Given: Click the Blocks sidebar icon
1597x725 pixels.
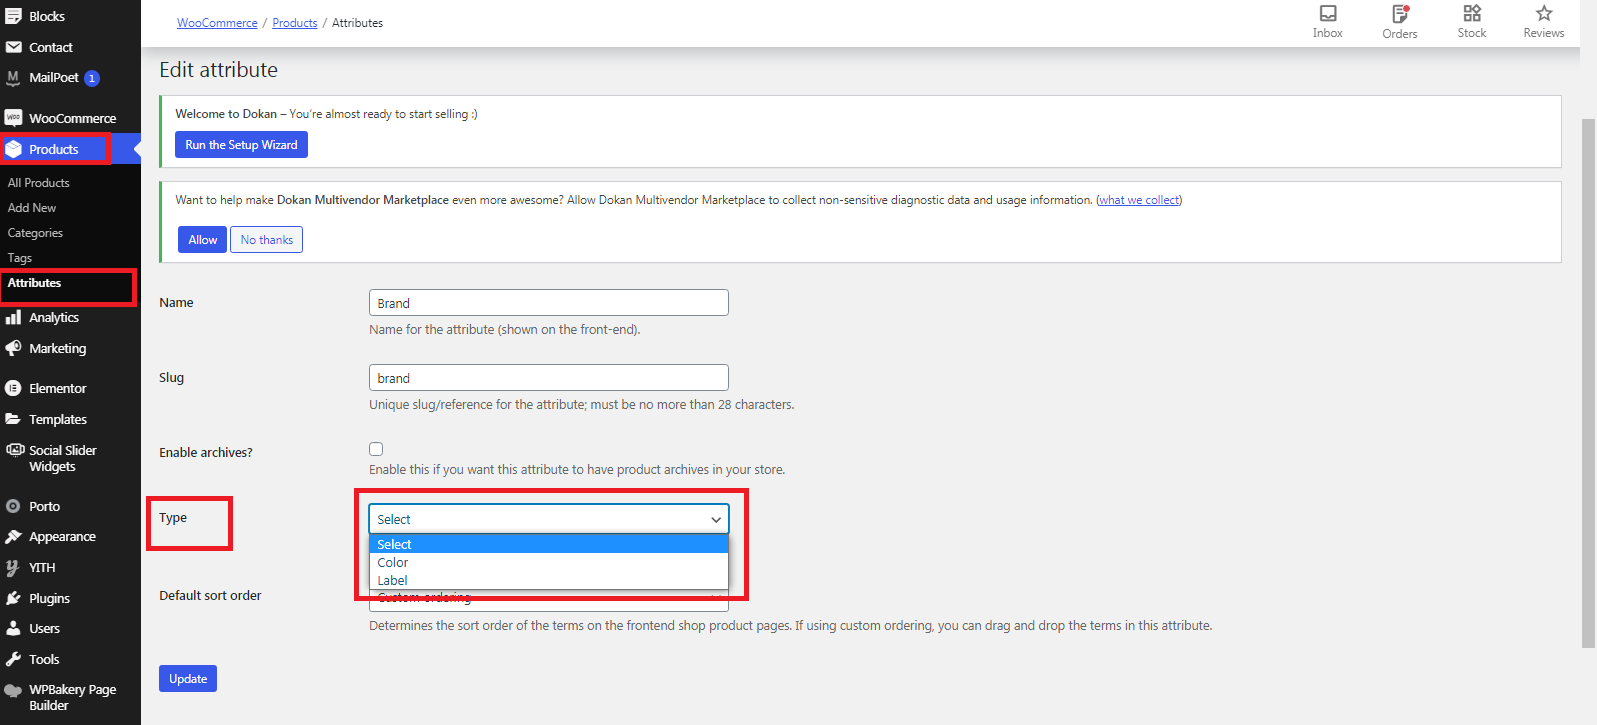Looking at the screenshot, I should (13, 16).
